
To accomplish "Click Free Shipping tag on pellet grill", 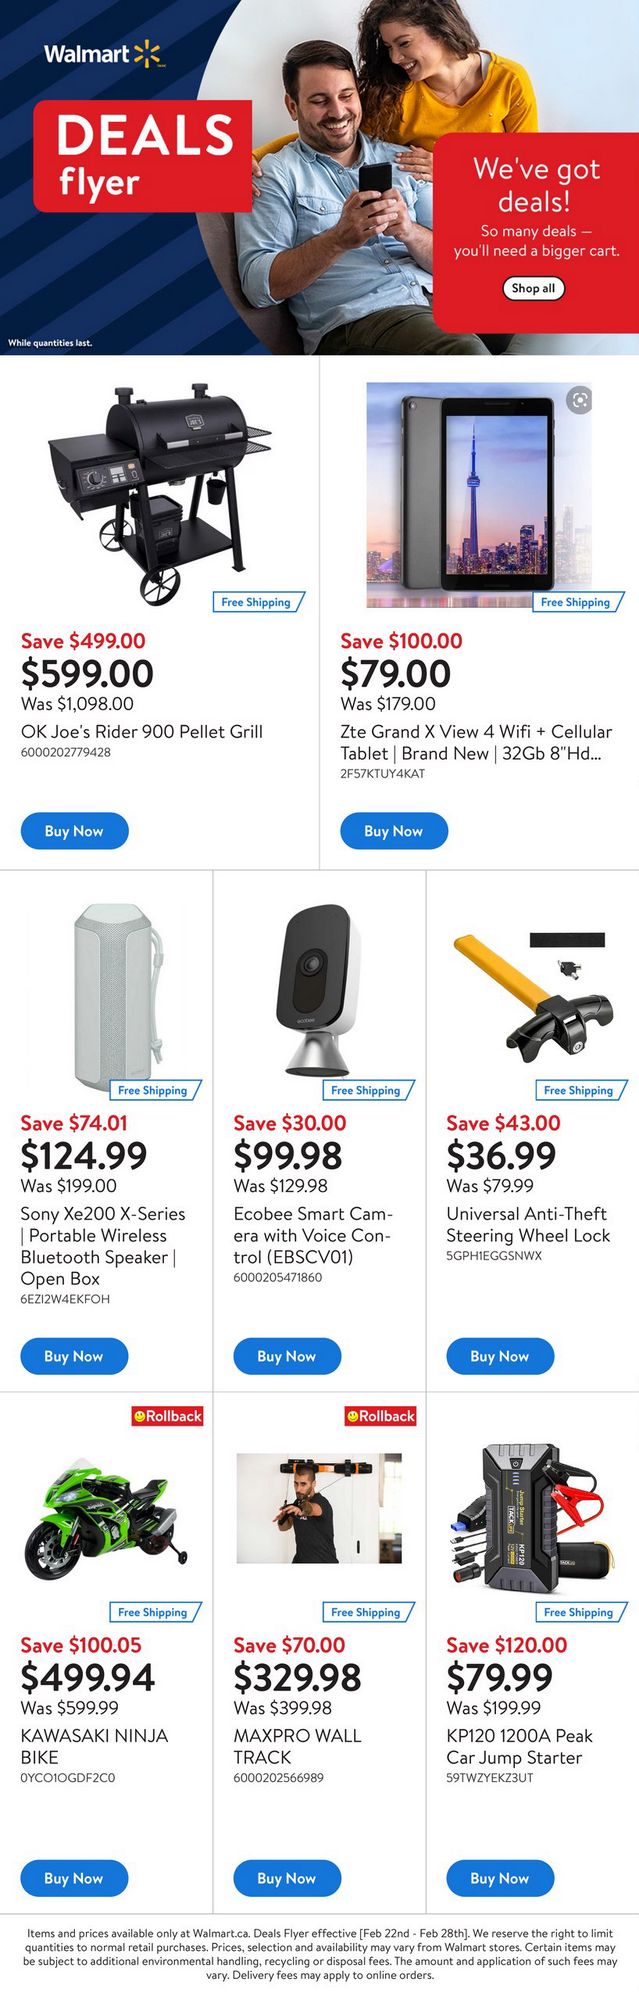I will [x=257, y=602].
